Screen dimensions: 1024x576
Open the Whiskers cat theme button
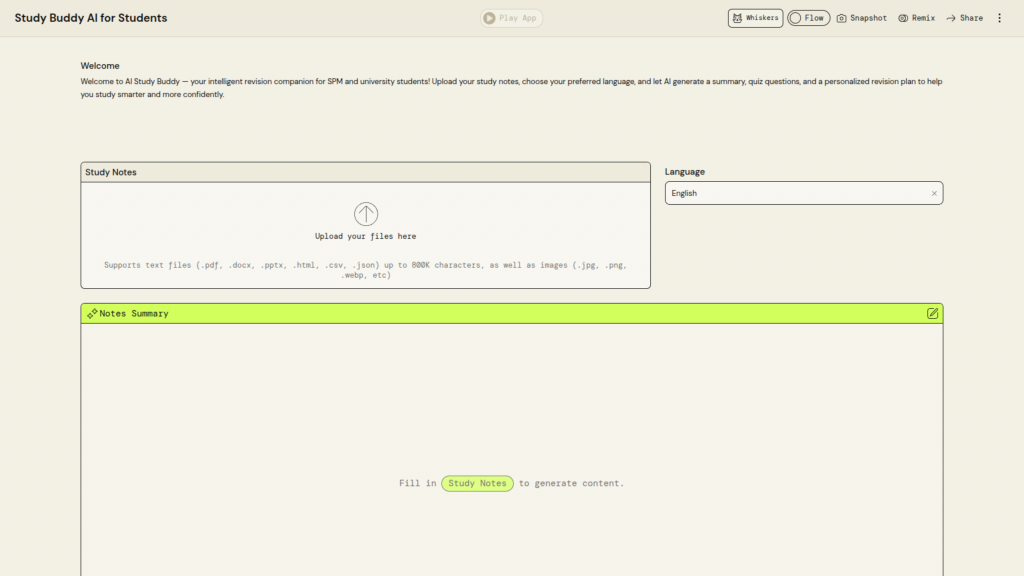[x=755, y=18]
